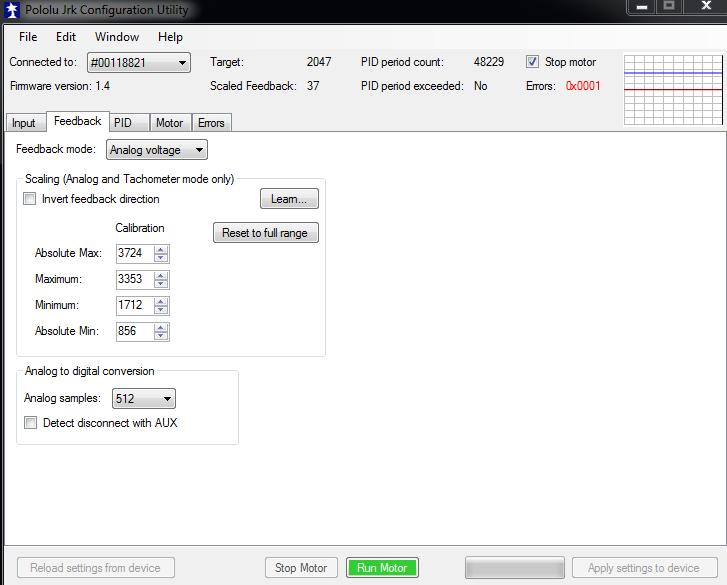Expand the Analog samples dropdown
Viewport: 727px width, 585px height.
point(144,398)
